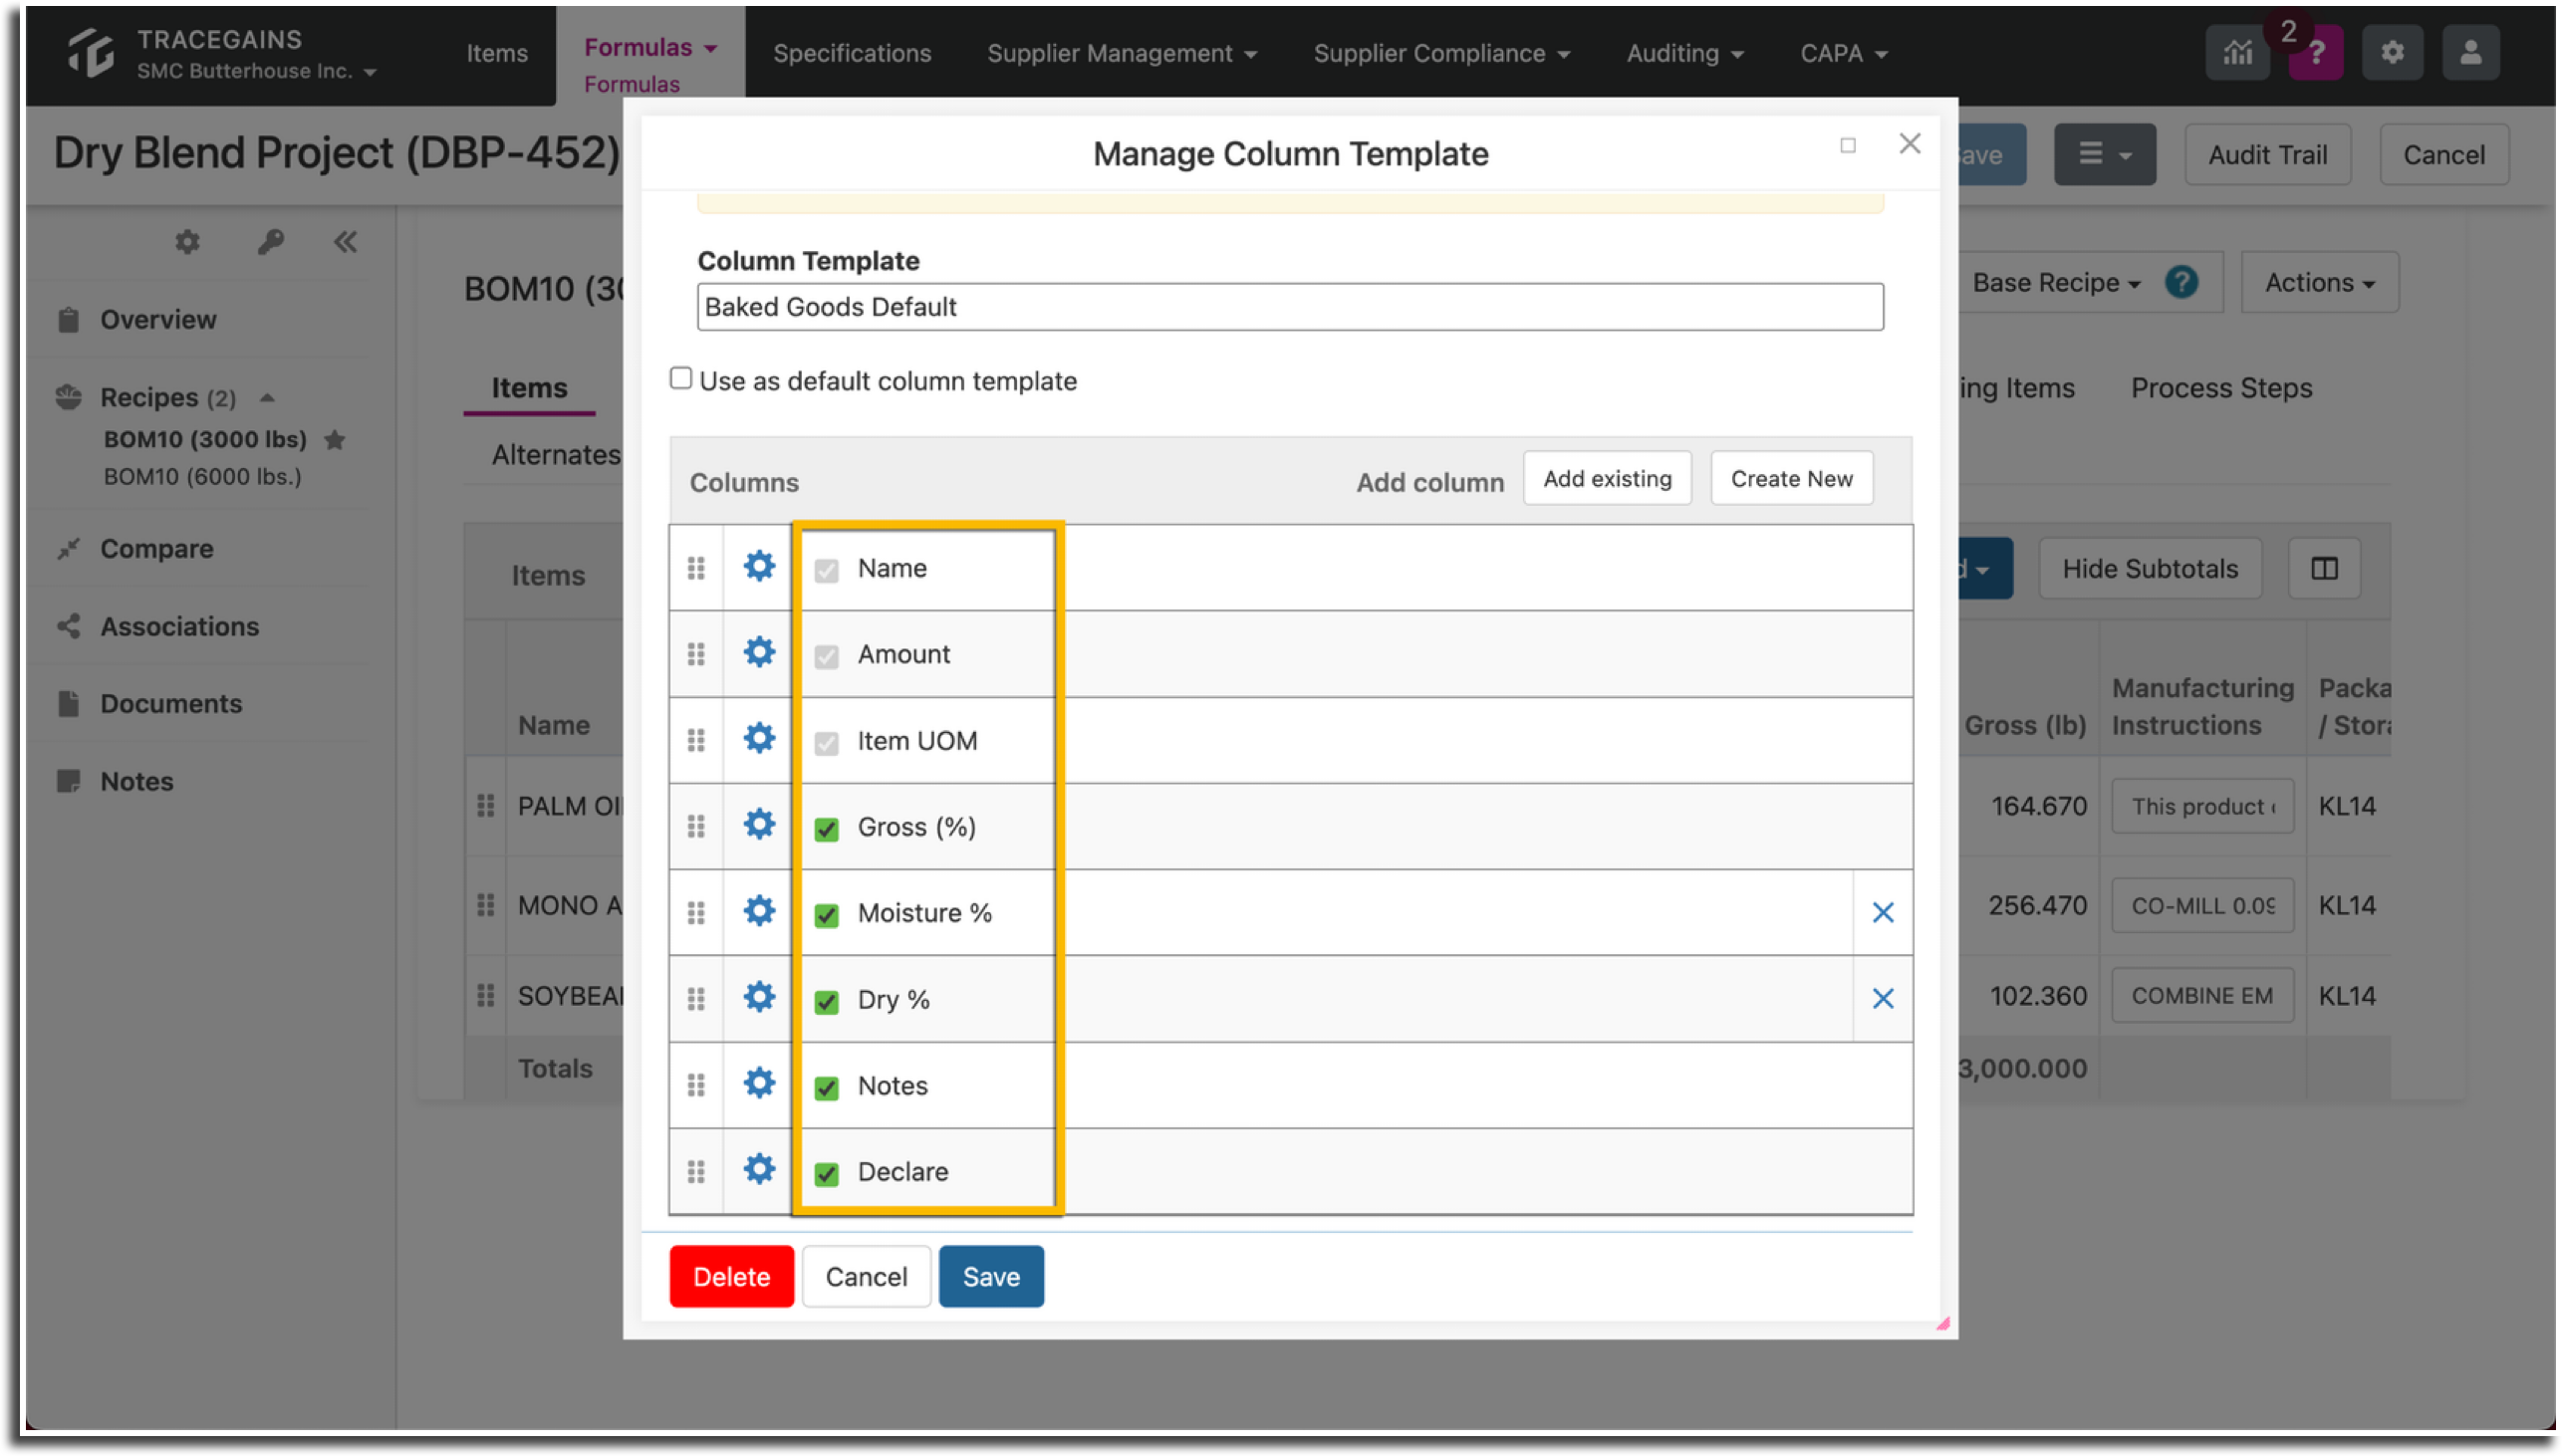Save the column template

tap(991, 1277)
